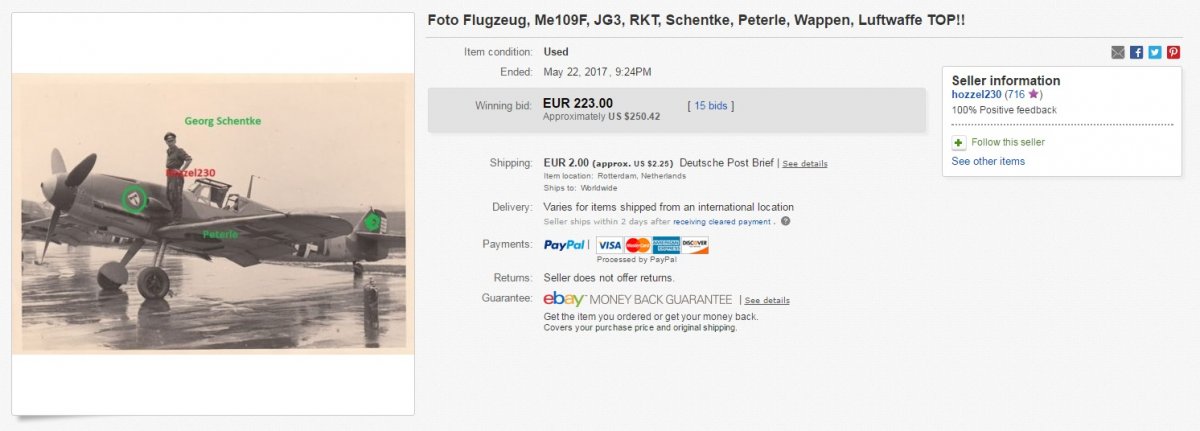Open seller profile hozzel230
The width and height of the screenshot is (1200, 431).
977,95
